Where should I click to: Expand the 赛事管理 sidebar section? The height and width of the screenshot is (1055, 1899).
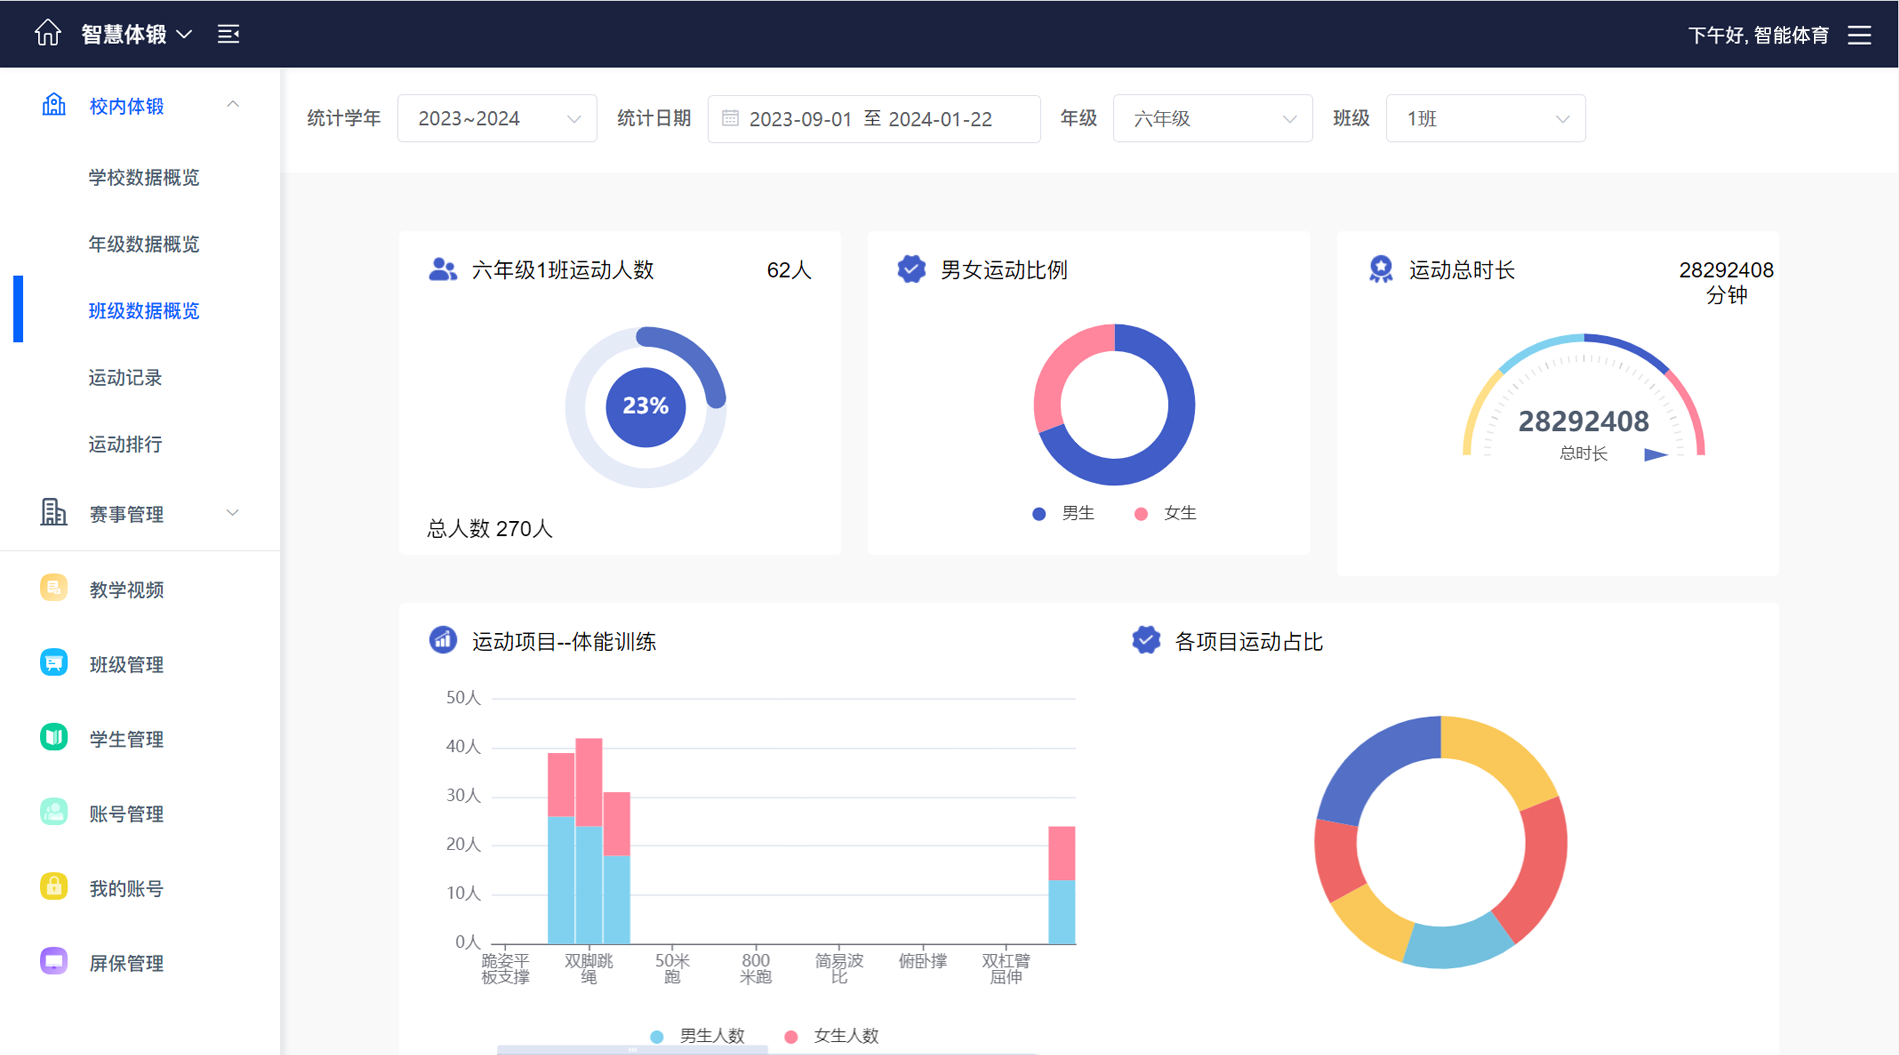click(140, 514)
